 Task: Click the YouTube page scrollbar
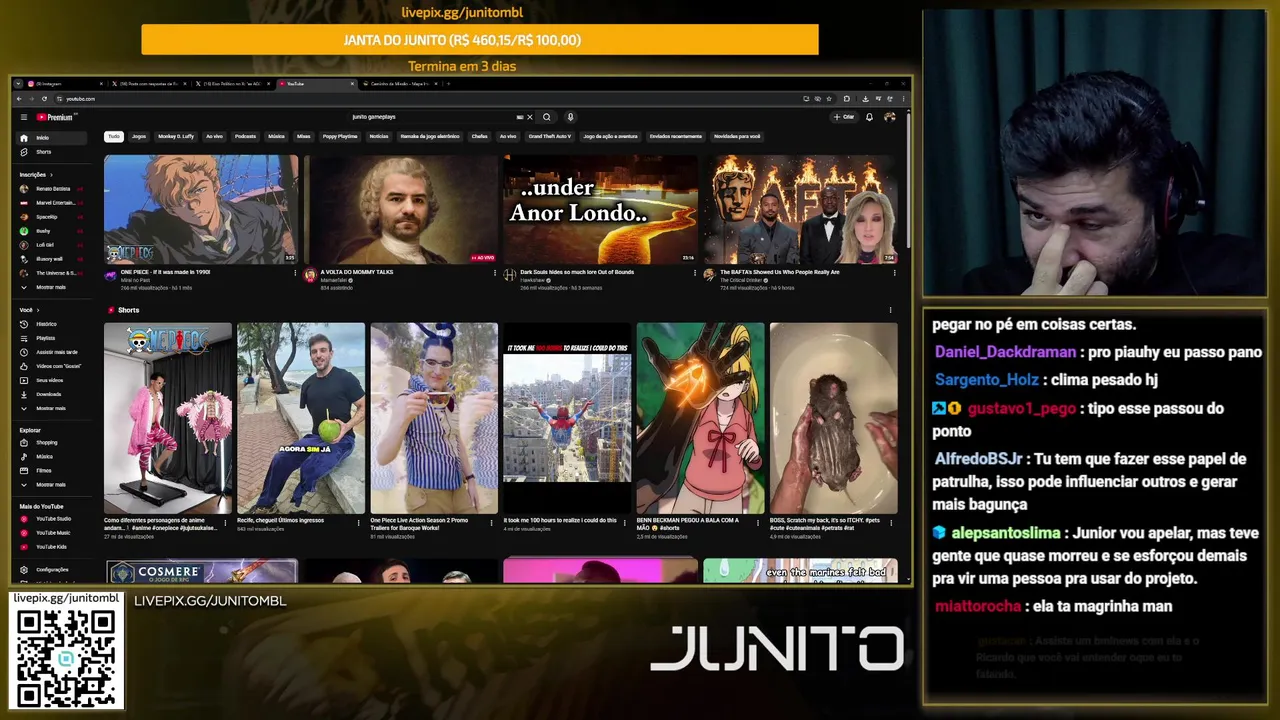tap(907, 180)
